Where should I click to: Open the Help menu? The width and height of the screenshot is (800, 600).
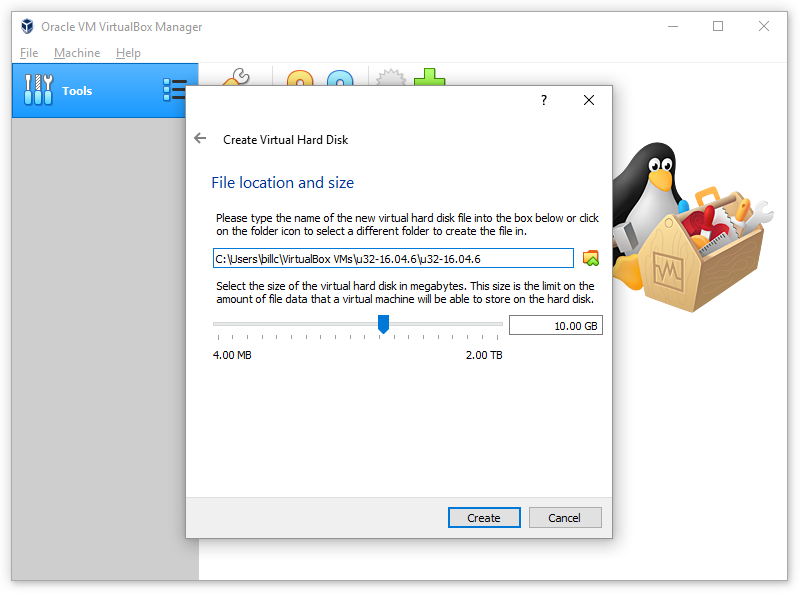128,53
